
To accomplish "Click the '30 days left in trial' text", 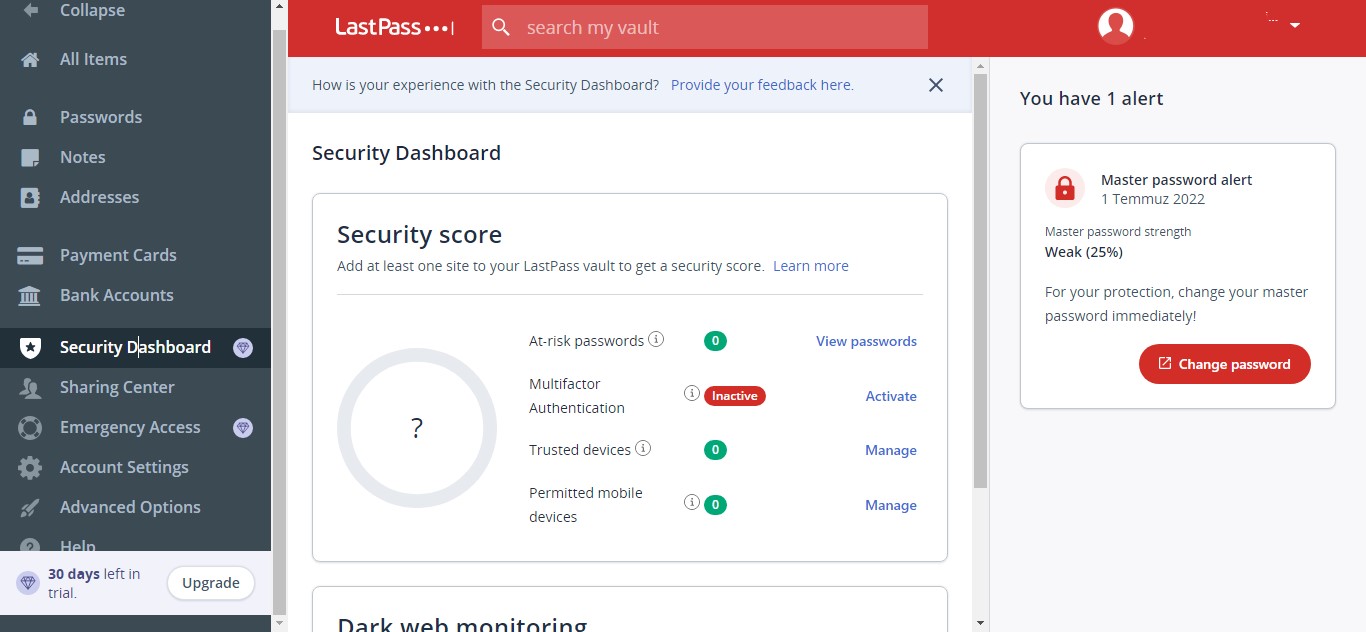I will (x=94, y=583).
